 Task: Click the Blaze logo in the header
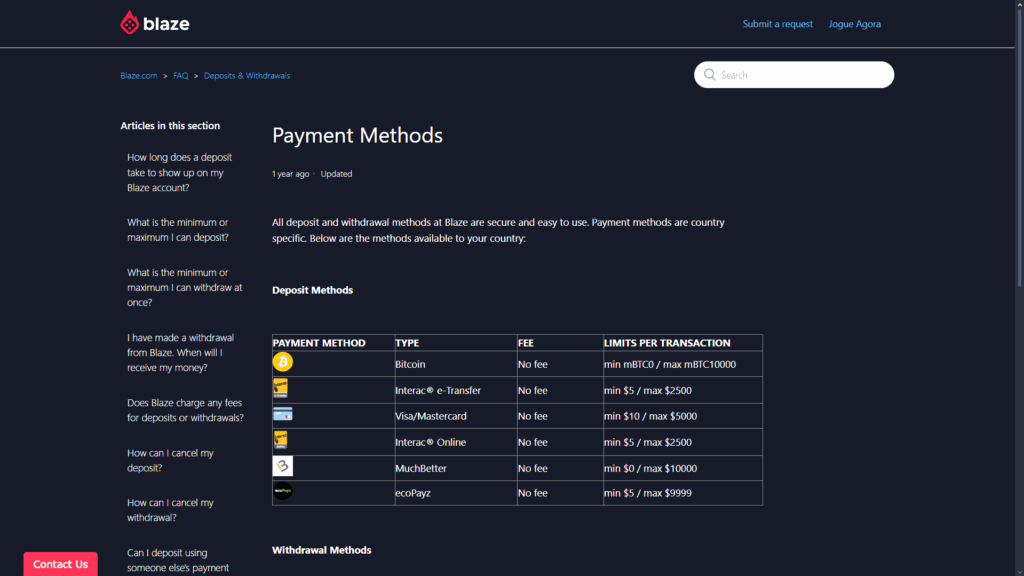(x=154, y=22)
